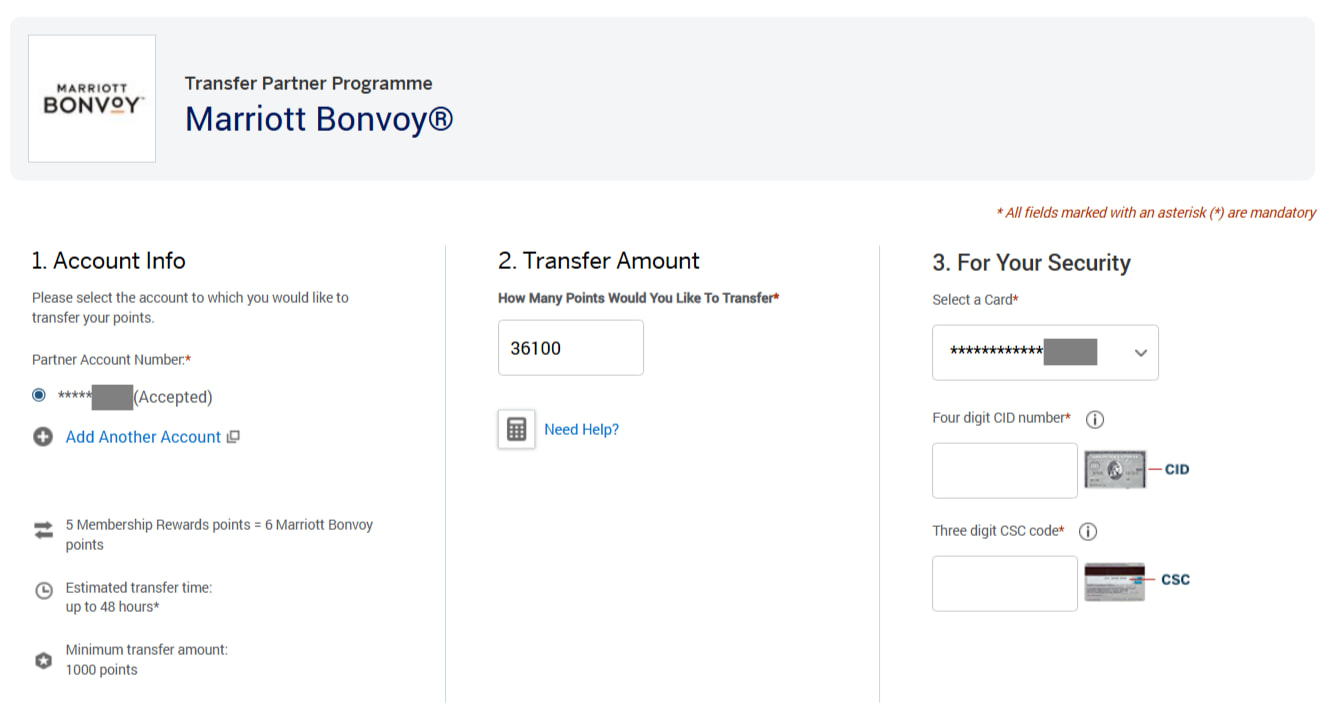Click the plus icon to add another account
This screenshot has width=1326, height=716.
tap(43, 437)
